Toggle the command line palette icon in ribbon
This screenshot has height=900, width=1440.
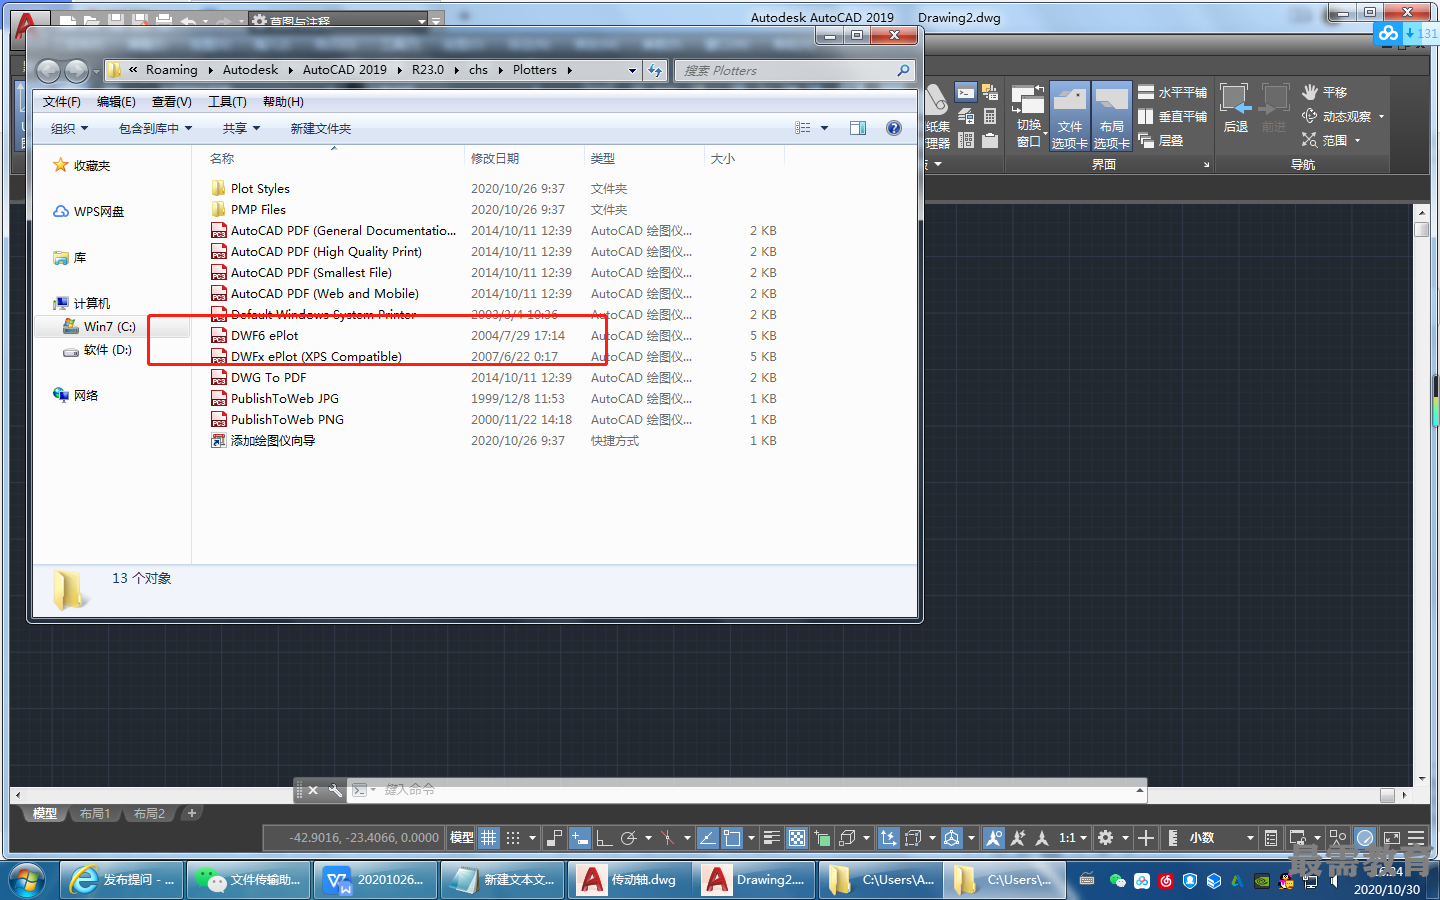[965, 92]
